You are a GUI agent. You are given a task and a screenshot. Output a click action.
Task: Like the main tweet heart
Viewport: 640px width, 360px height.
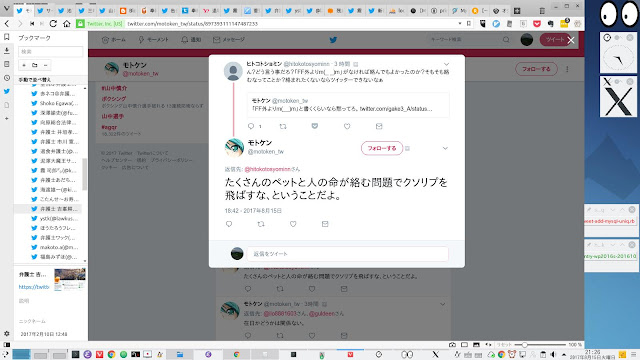coord(293,224)
